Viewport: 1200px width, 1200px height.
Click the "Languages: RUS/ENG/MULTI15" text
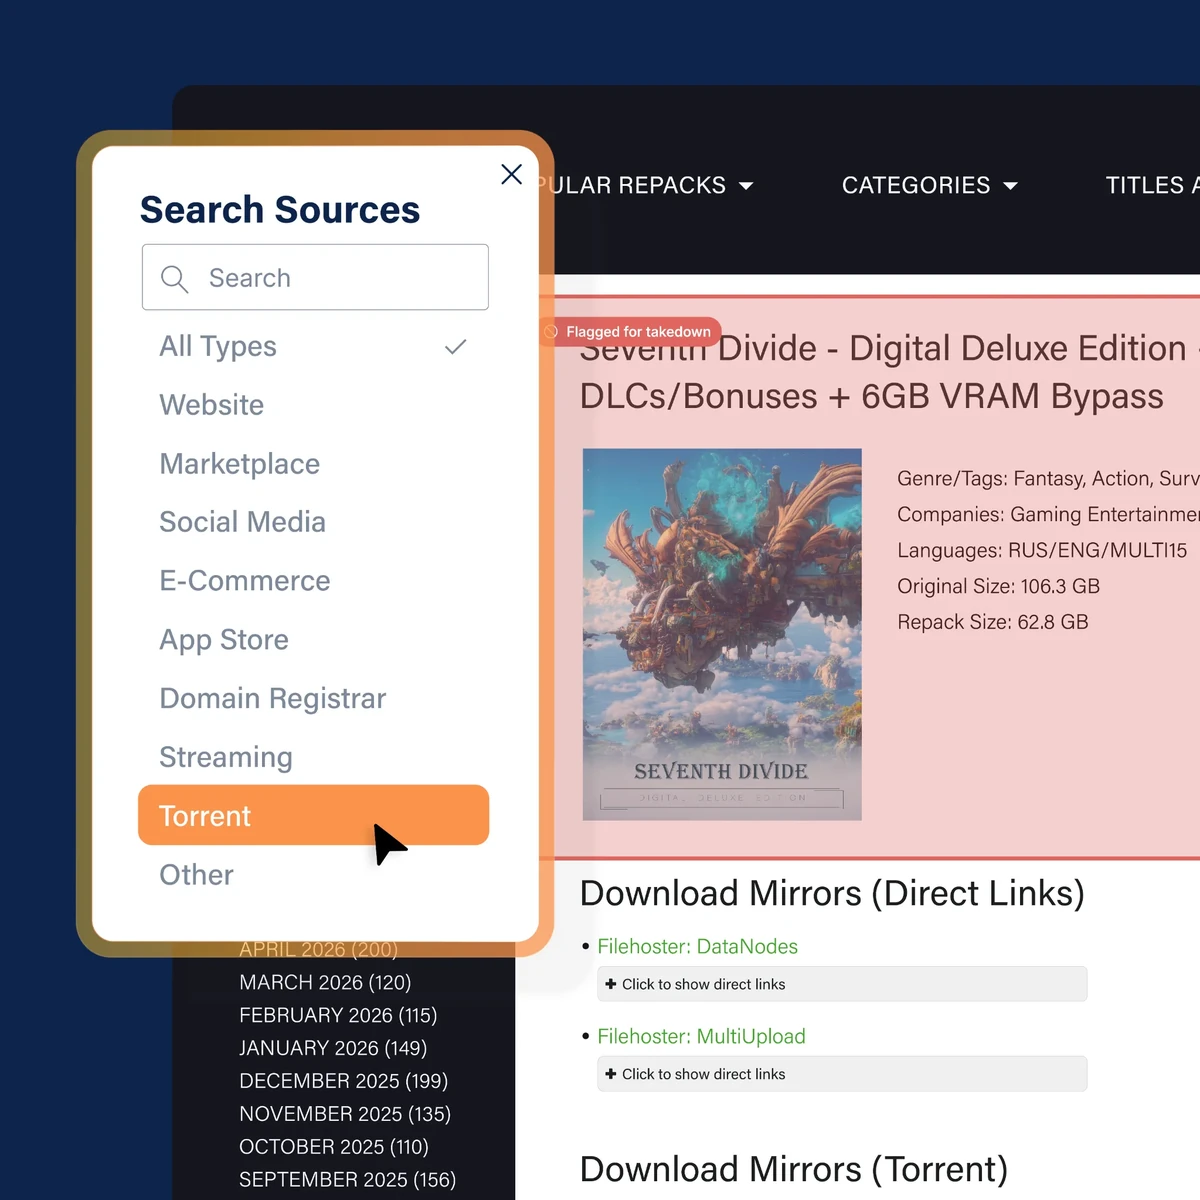click(x=1042, y=550)
